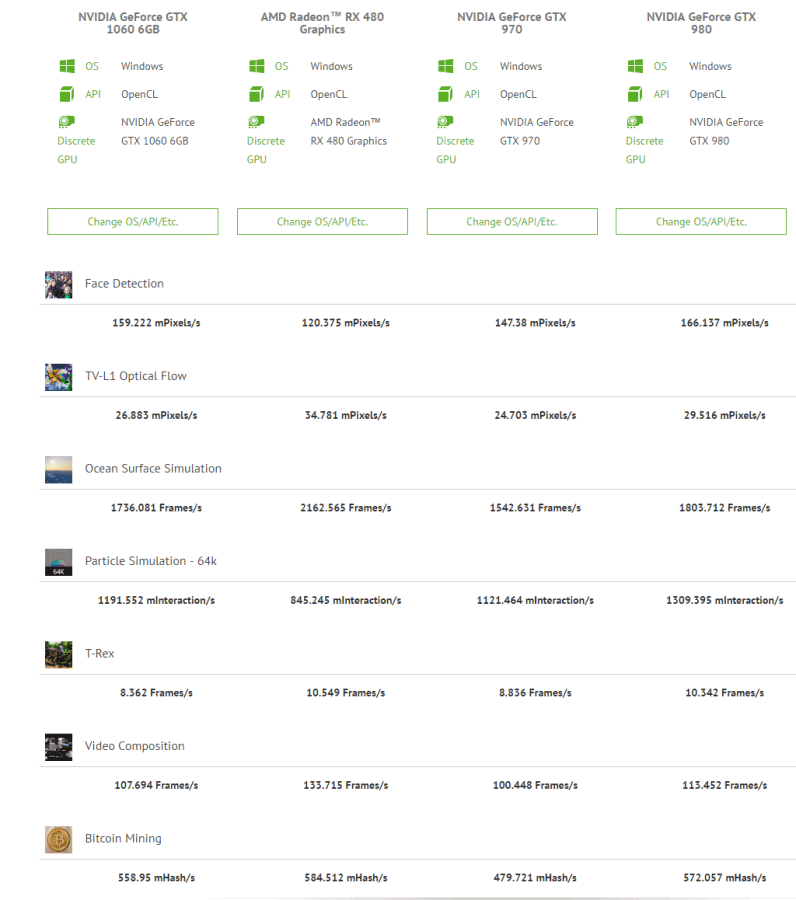796x900 pixels.
Task: Click the Bitcoin Mining coin icon
Action: coord(58,839)
